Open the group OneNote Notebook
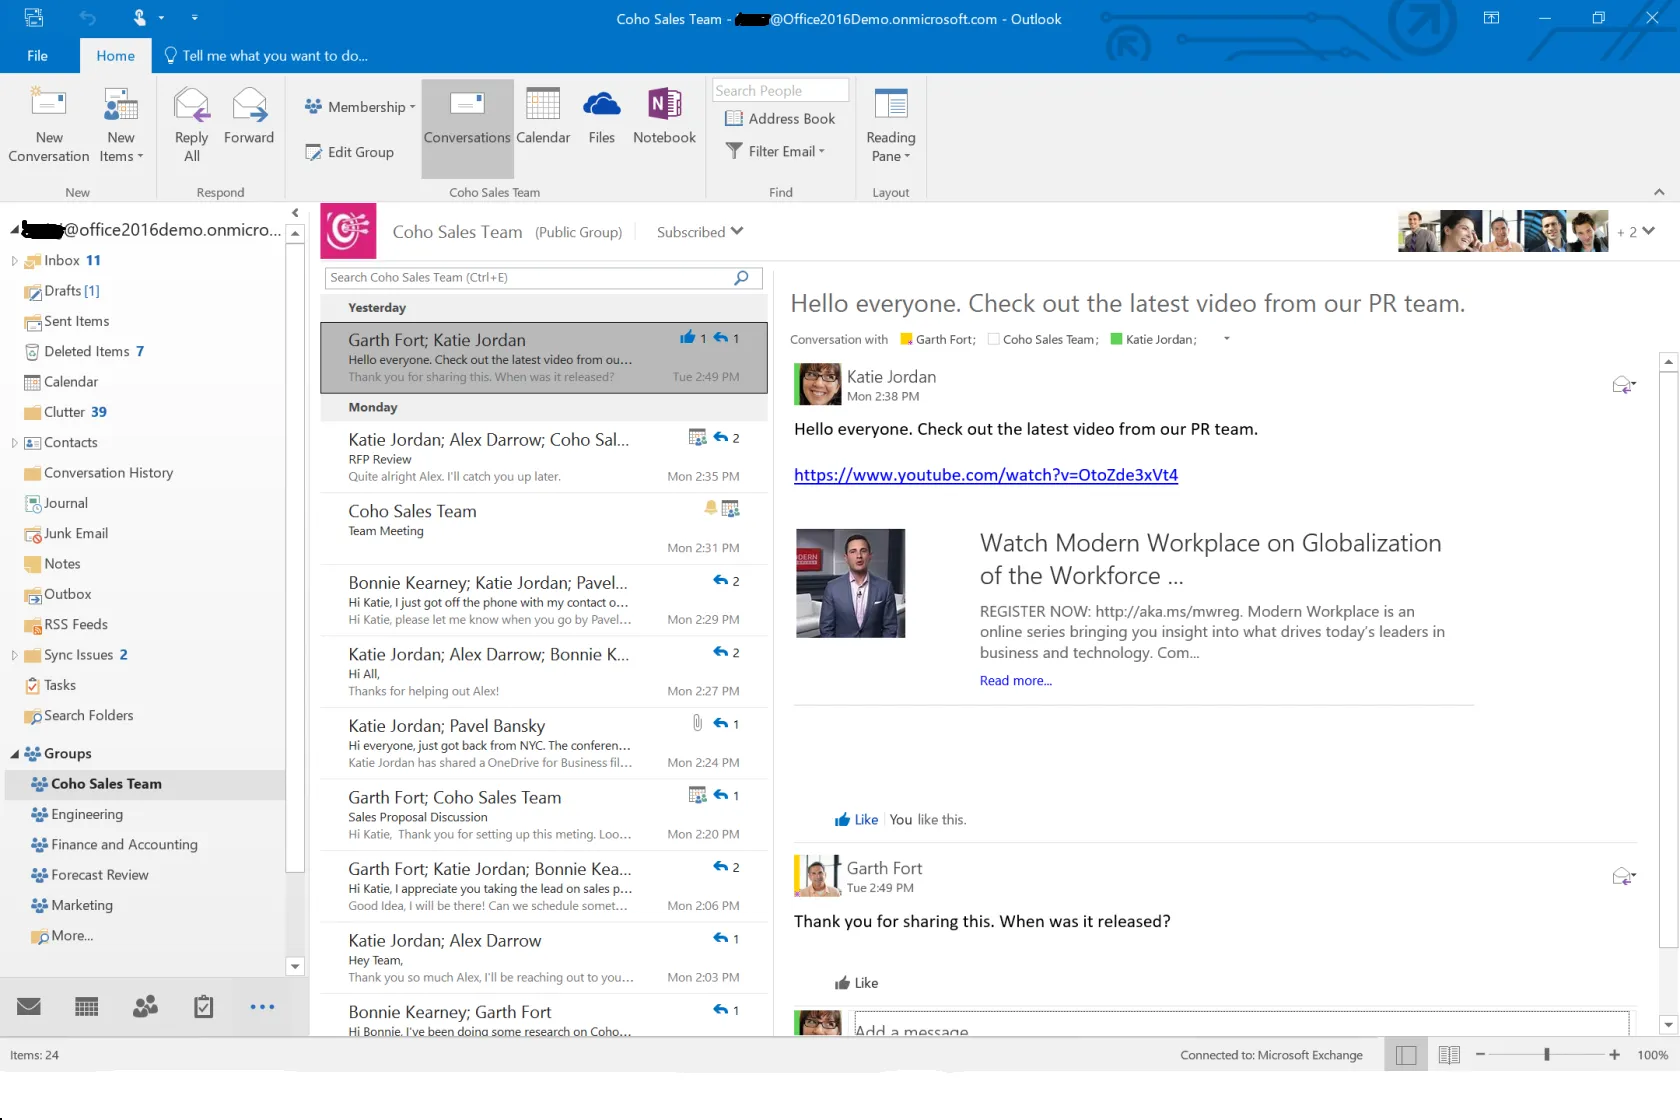 (x=664, y=118)
